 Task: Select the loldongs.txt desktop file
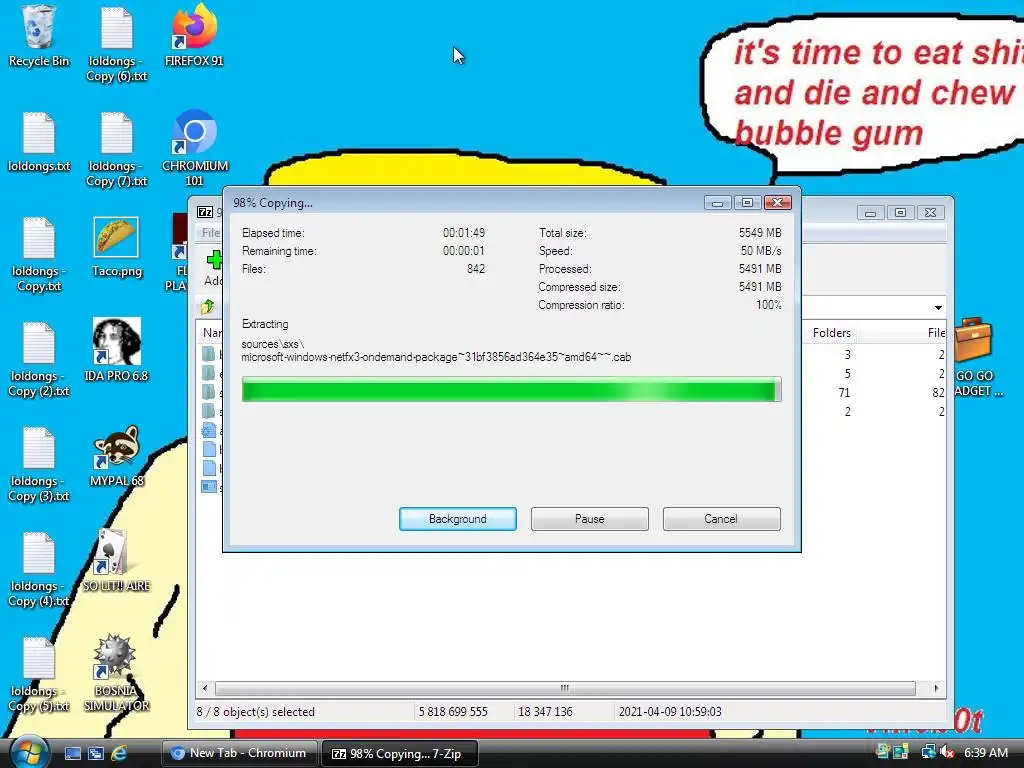click(x=39, y=142)
